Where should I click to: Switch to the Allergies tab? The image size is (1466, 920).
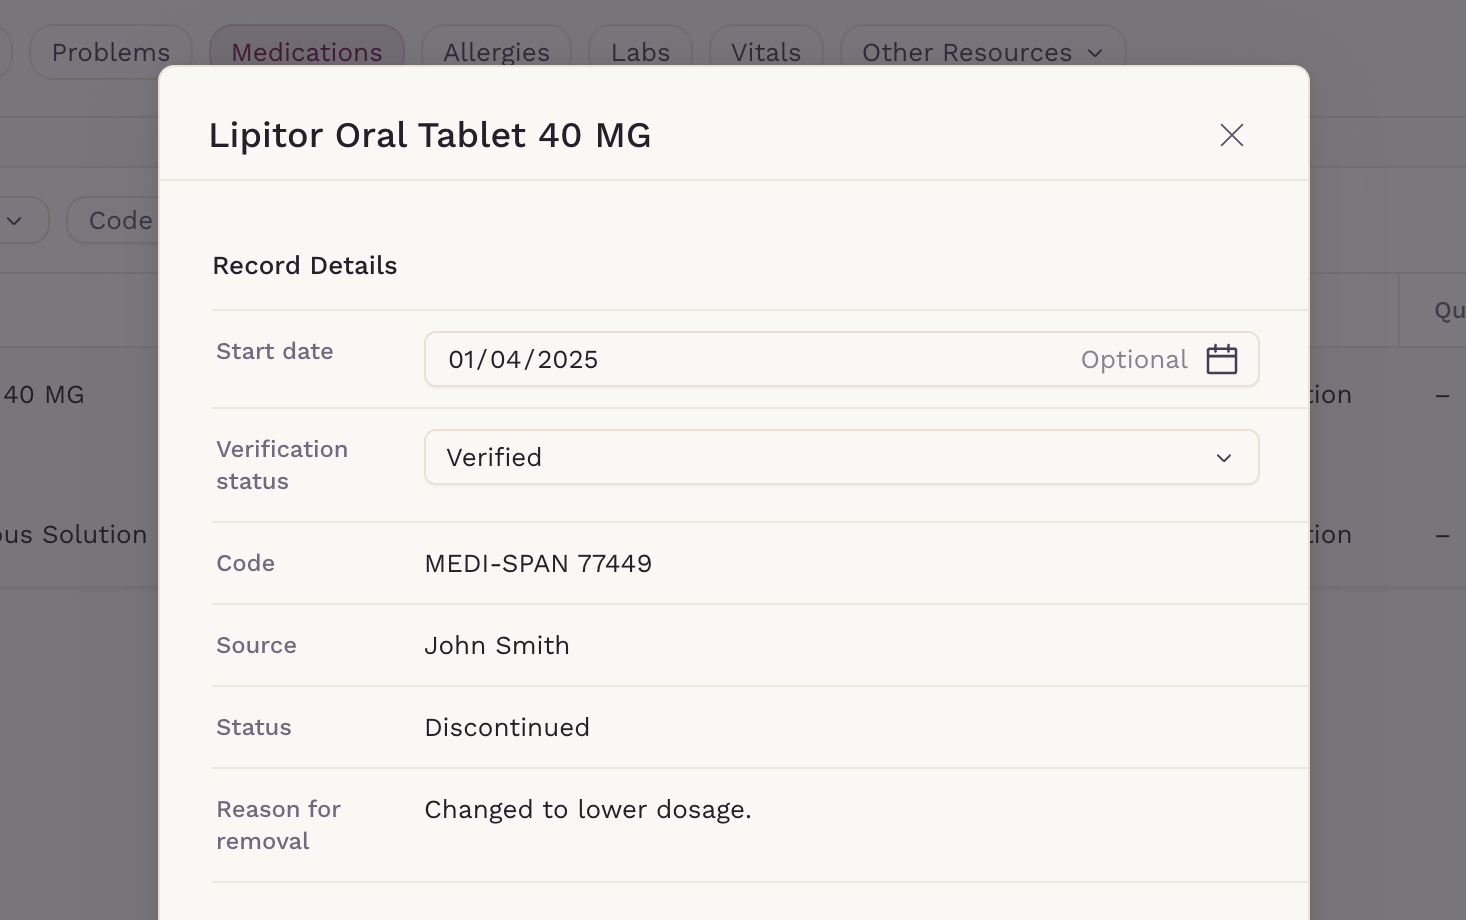click(496, 52)
